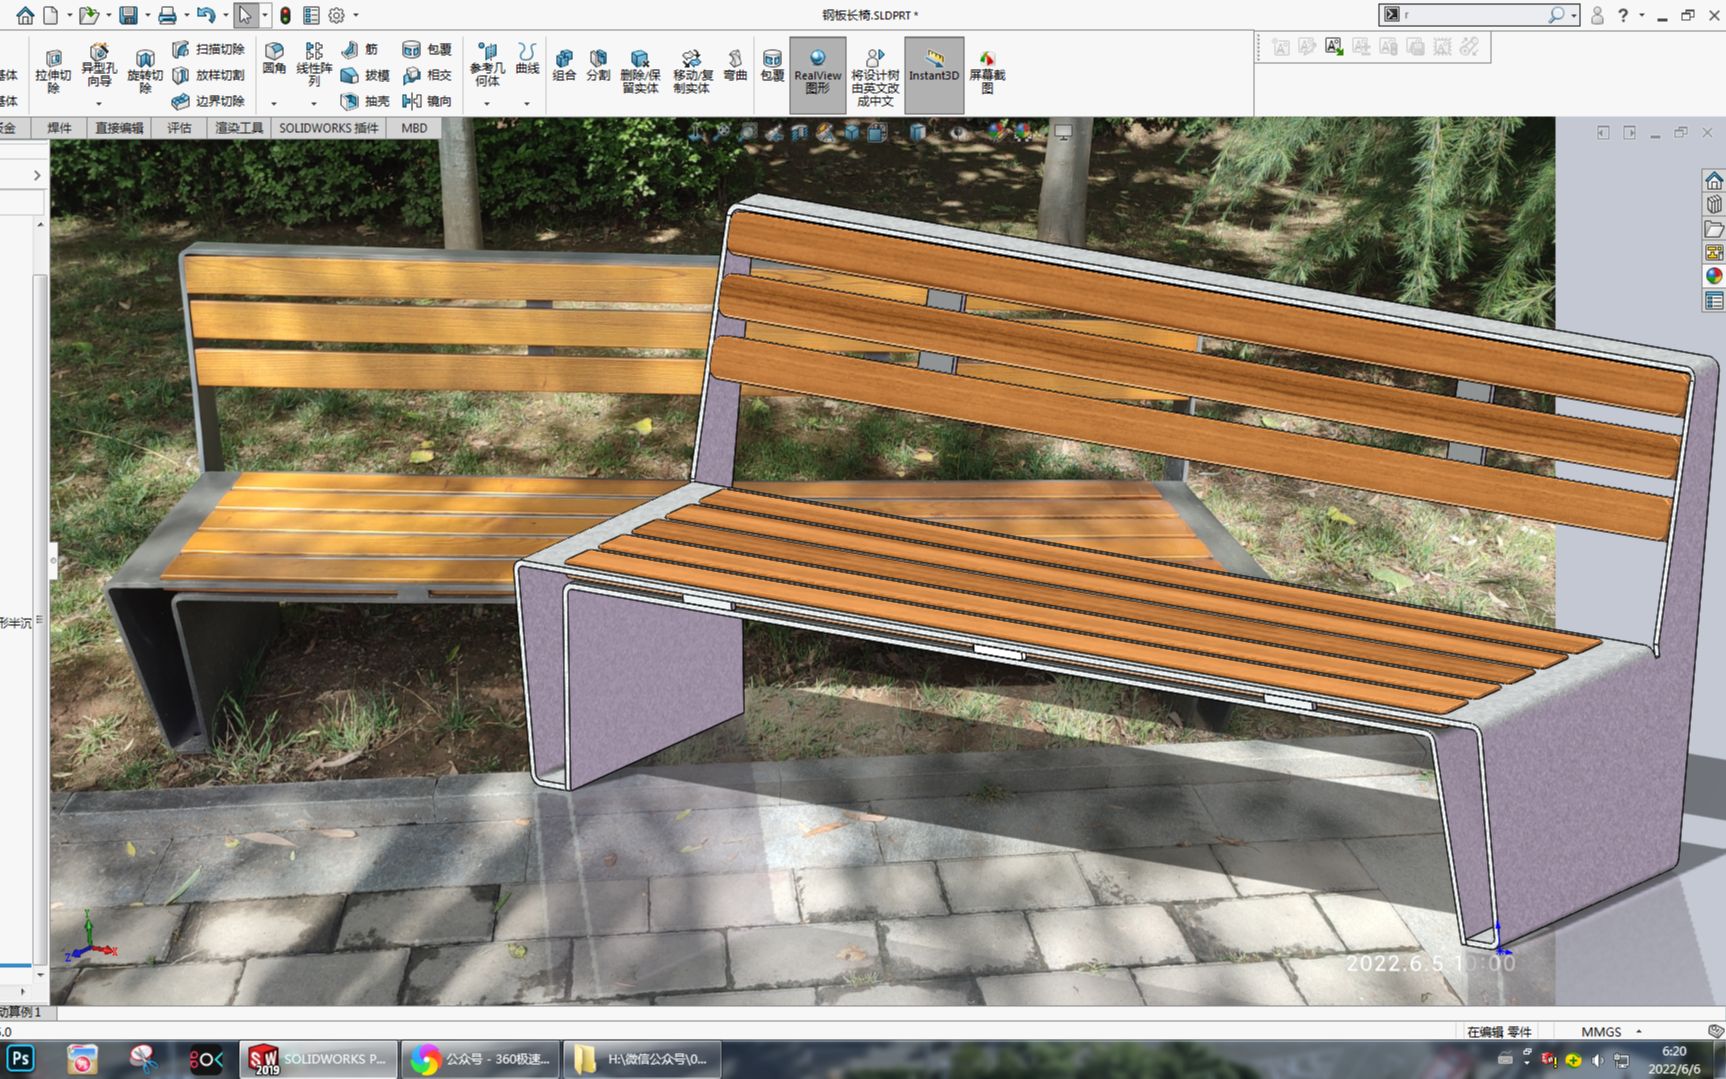1726x1079 pixels.
Task: Select the 放样切割 (Lofted Cut) tool
Action: pos(208,75)
